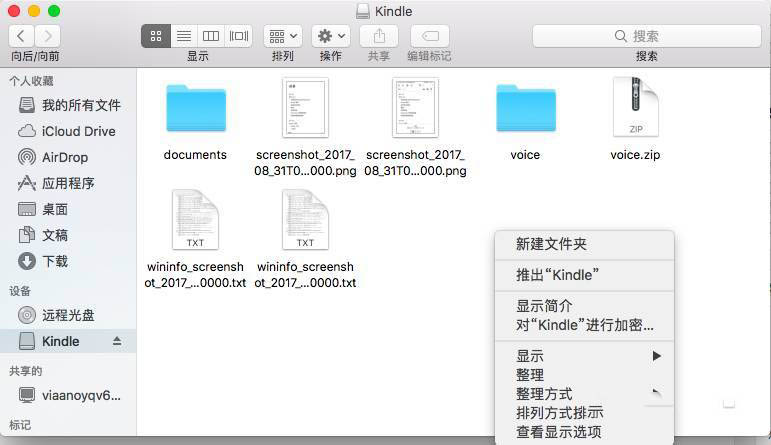Click the 共享 share toolbar icon
Screen dimensions: 771x445
coord(379,36)
